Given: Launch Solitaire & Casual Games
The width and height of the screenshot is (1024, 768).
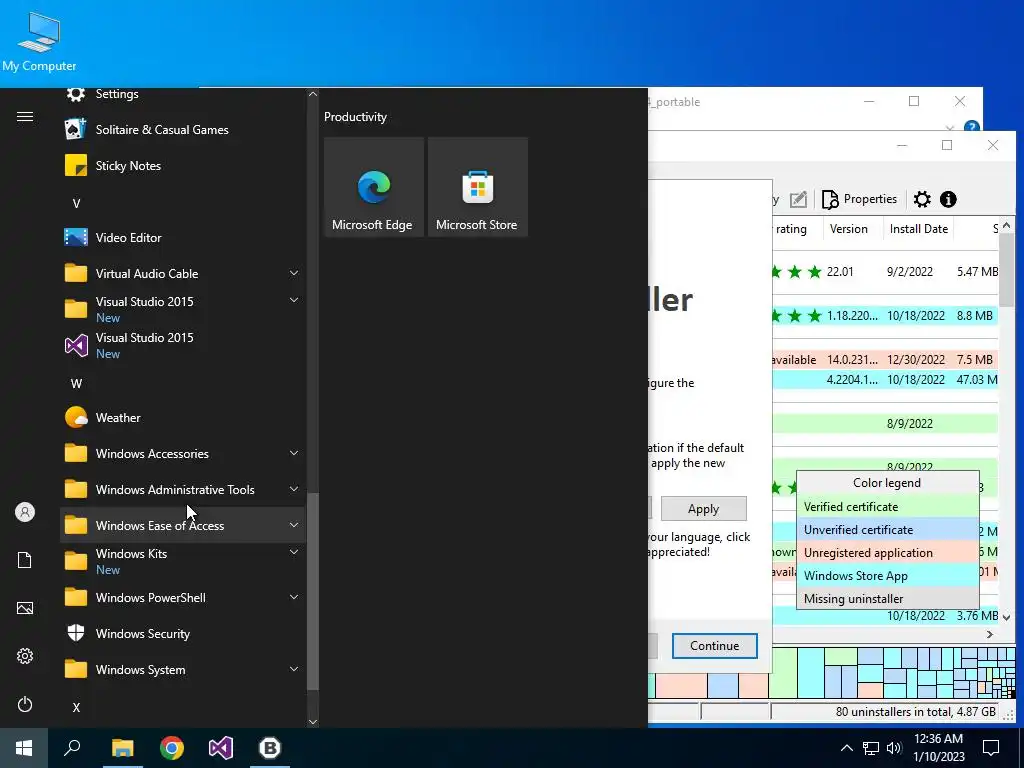Looking at the screenshot, I should 183,129.
